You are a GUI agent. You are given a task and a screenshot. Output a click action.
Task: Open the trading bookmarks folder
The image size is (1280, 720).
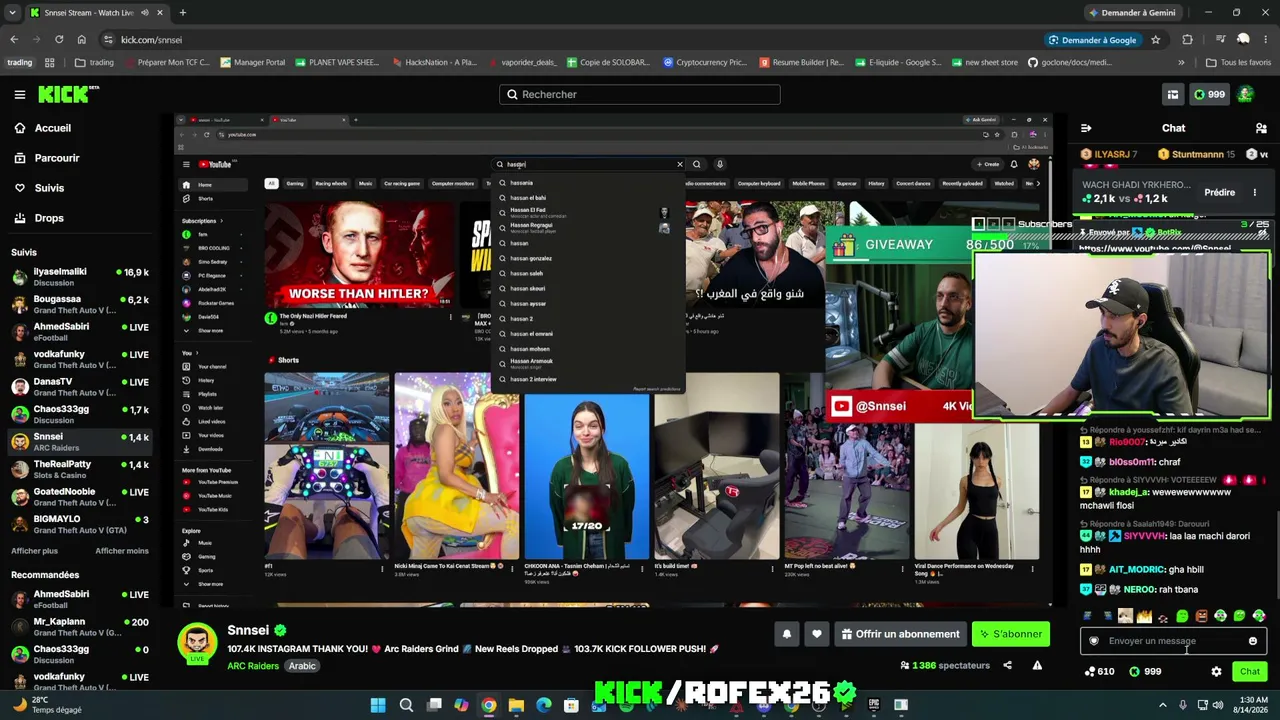(x=94, y=63)
